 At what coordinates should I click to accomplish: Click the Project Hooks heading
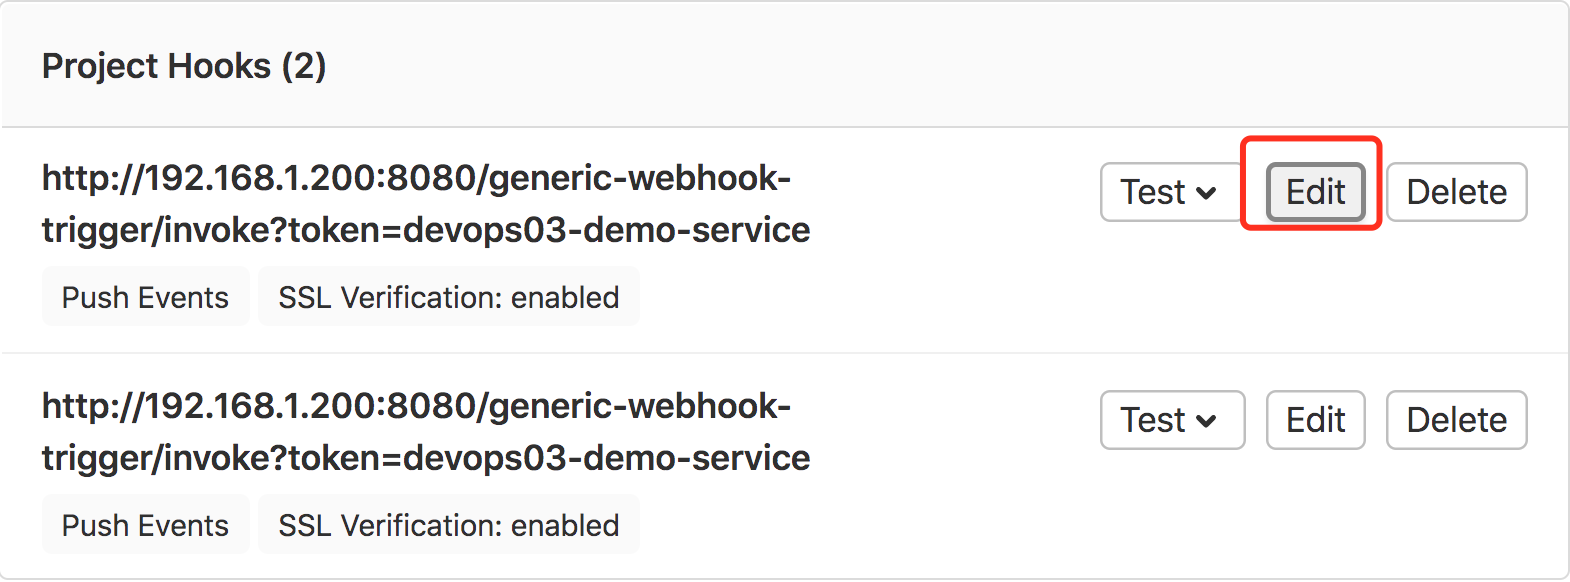[x=156, y=66]
